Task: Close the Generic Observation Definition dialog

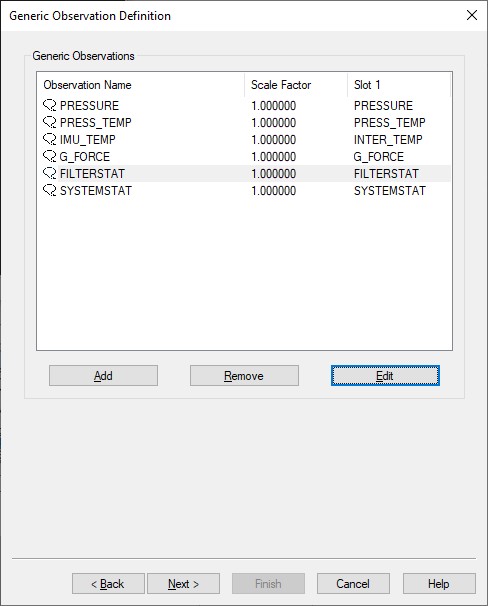Action: 472,15
